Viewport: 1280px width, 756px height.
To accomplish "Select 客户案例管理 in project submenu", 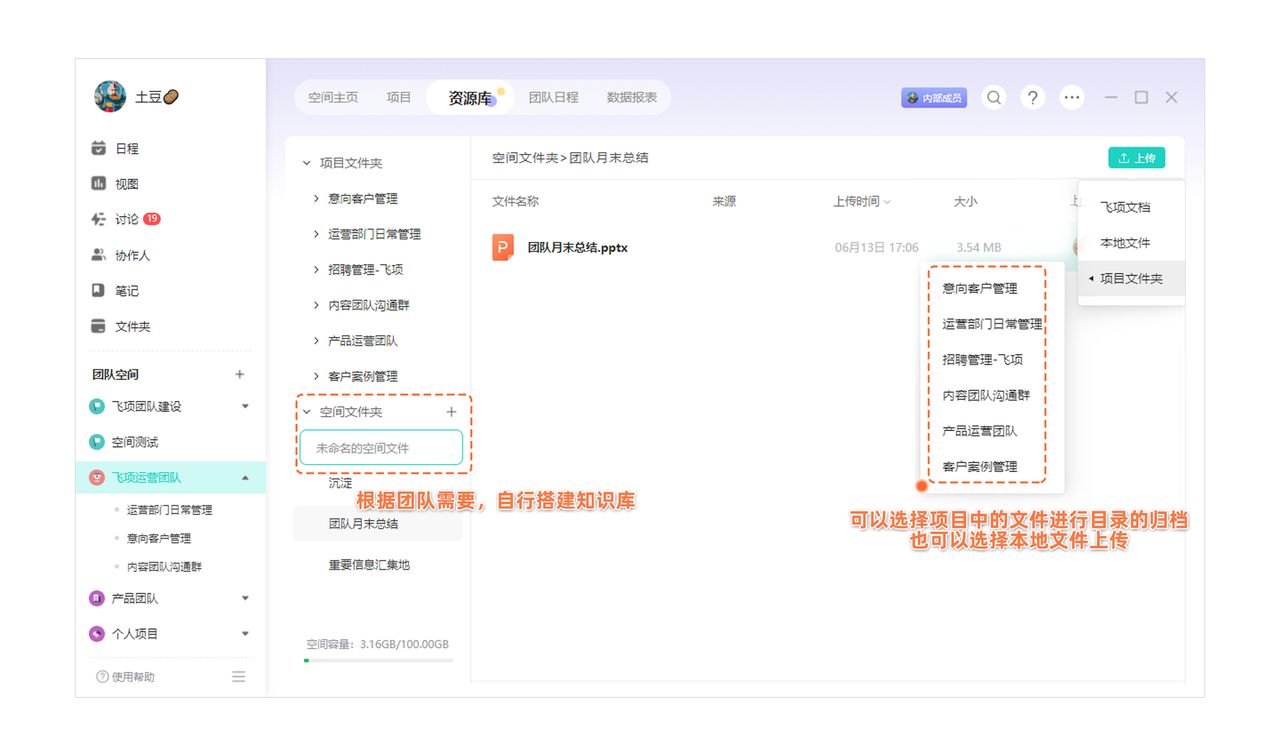I will 980,466.
